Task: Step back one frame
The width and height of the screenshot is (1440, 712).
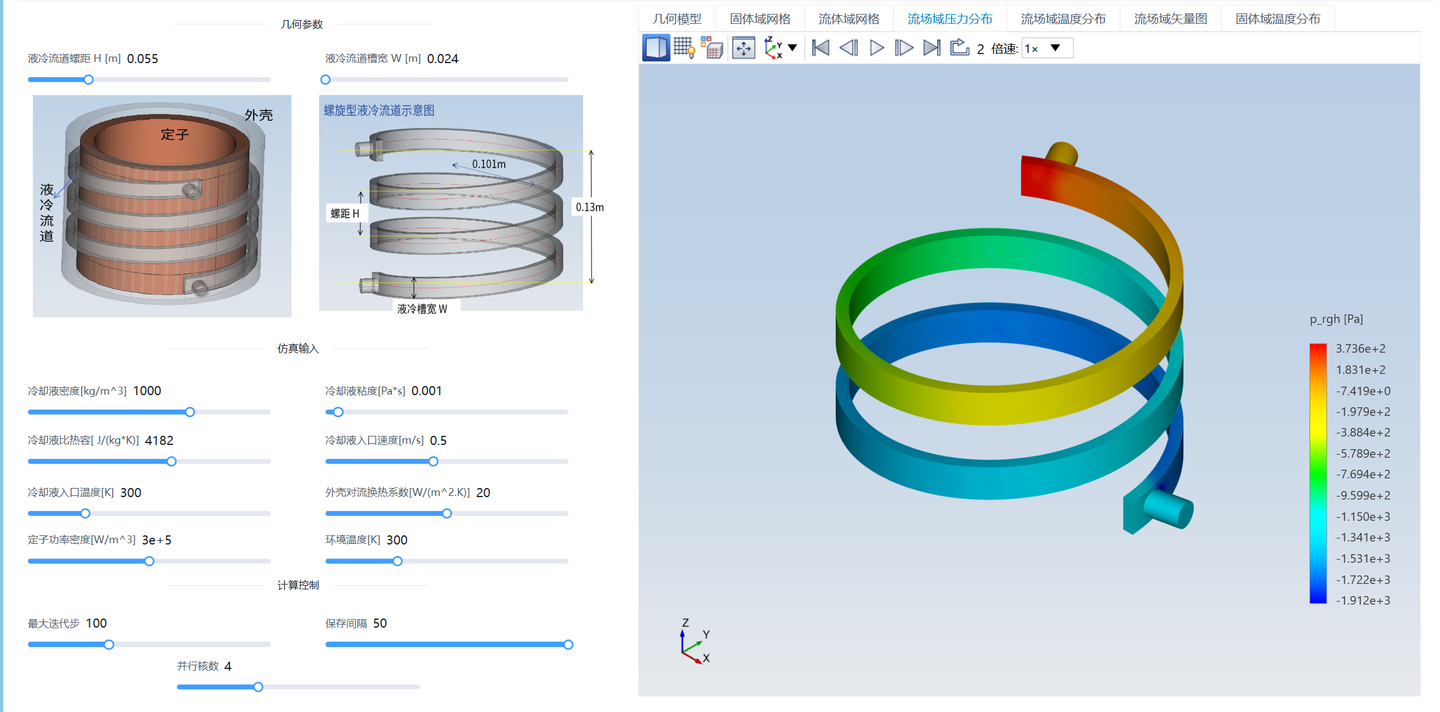Action: coord(849,48)
